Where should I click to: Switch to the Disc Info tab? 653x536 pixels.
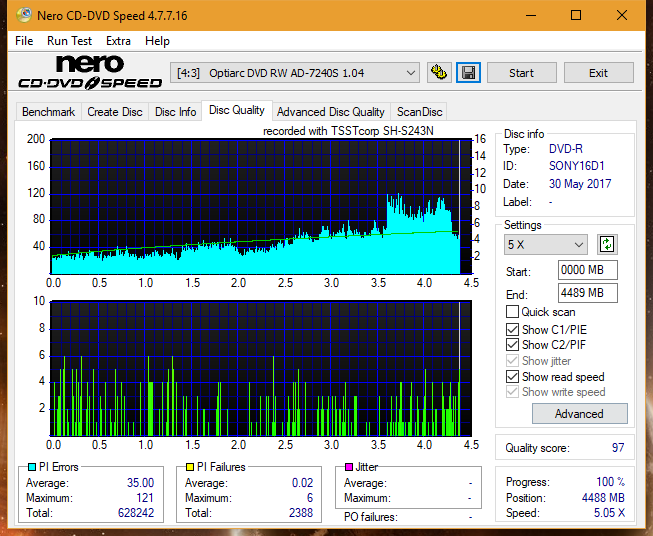tap(175, 112)
